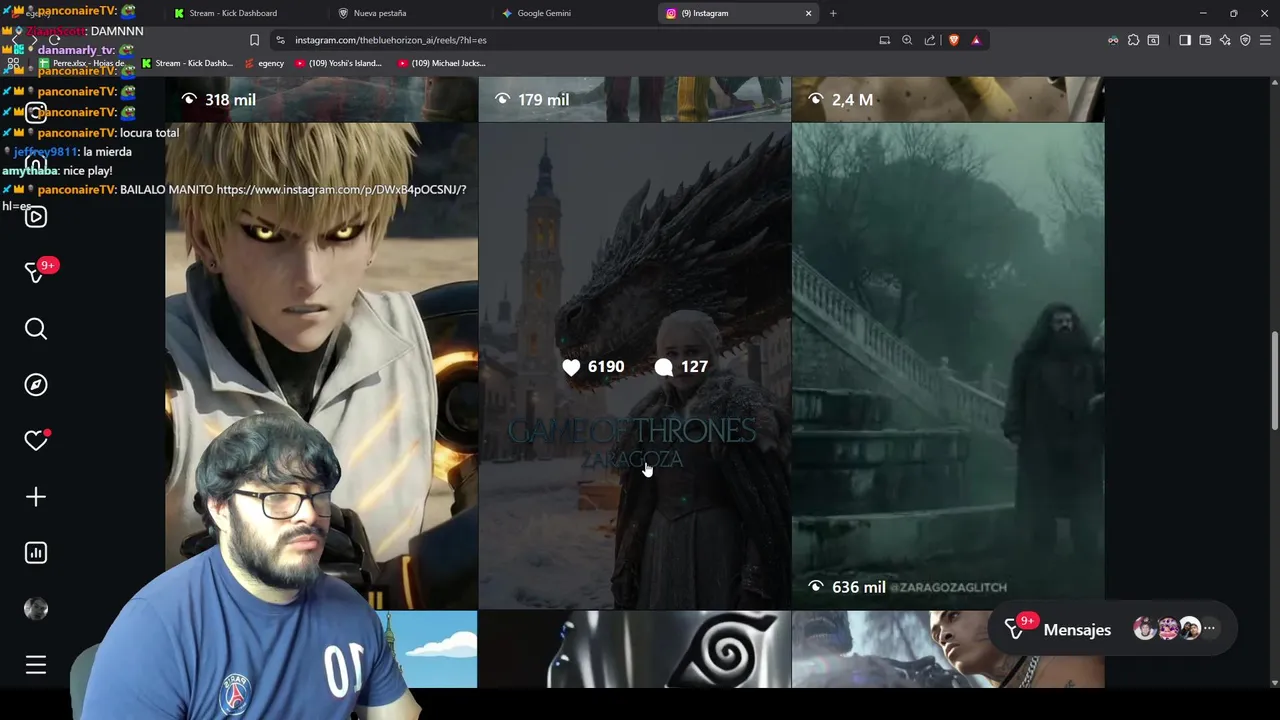View site information icon beside the URL
This screenshot has width=1280, height=720.
(280, 40)
